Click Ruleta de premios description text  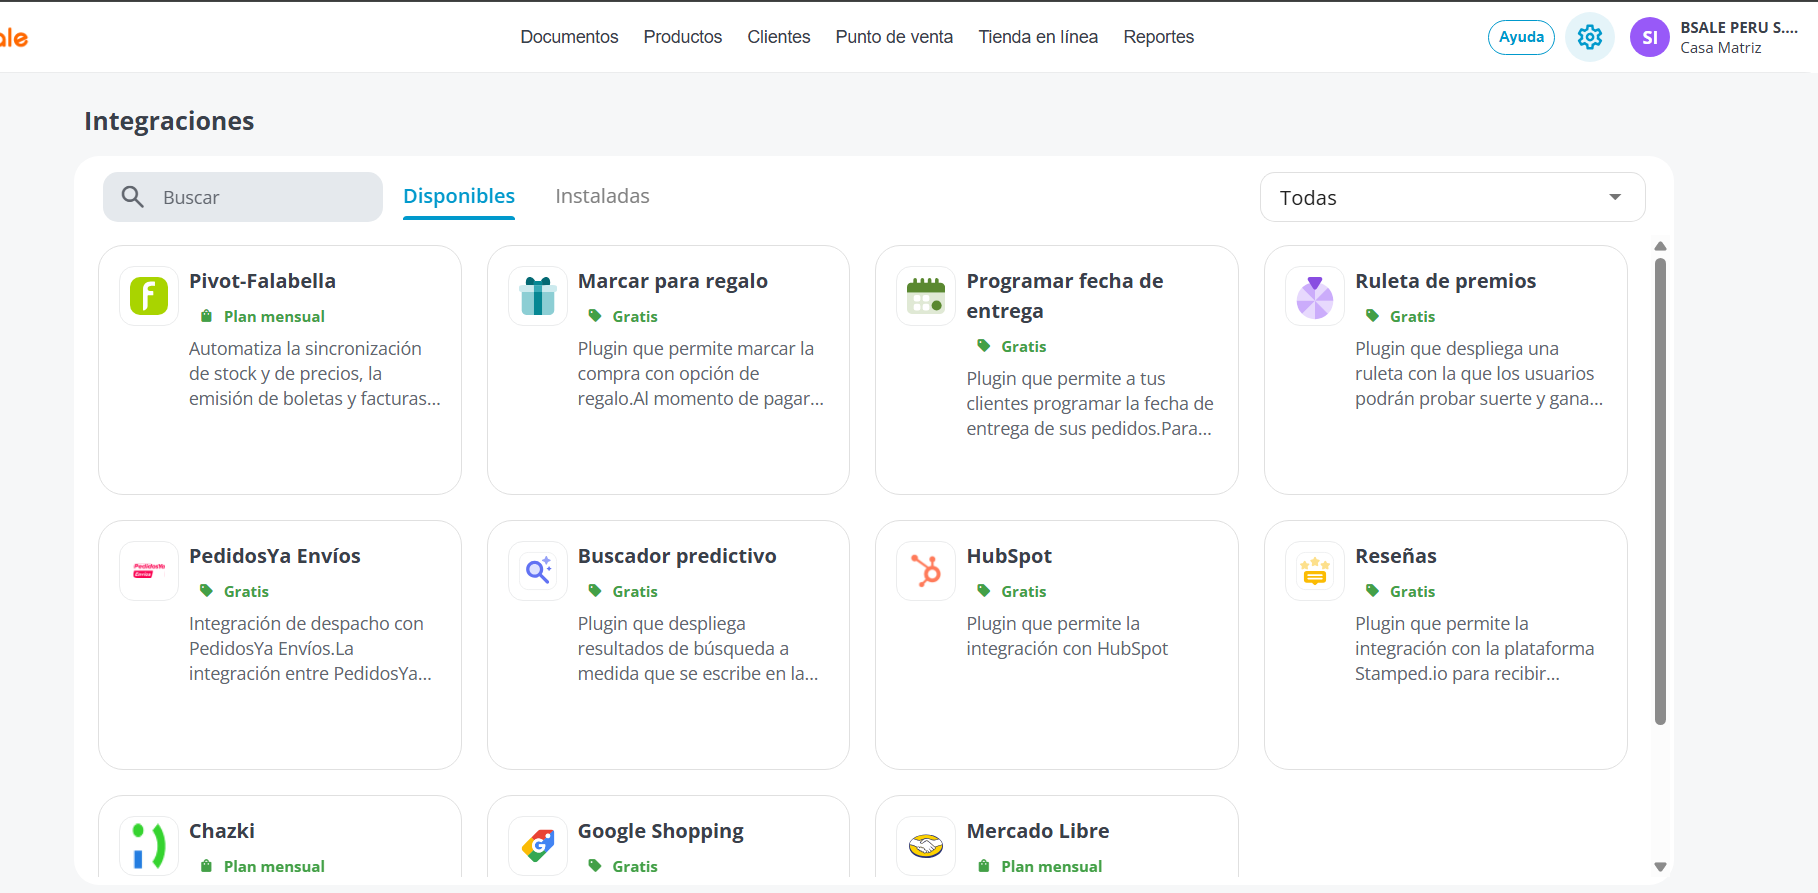[1479, 374]
